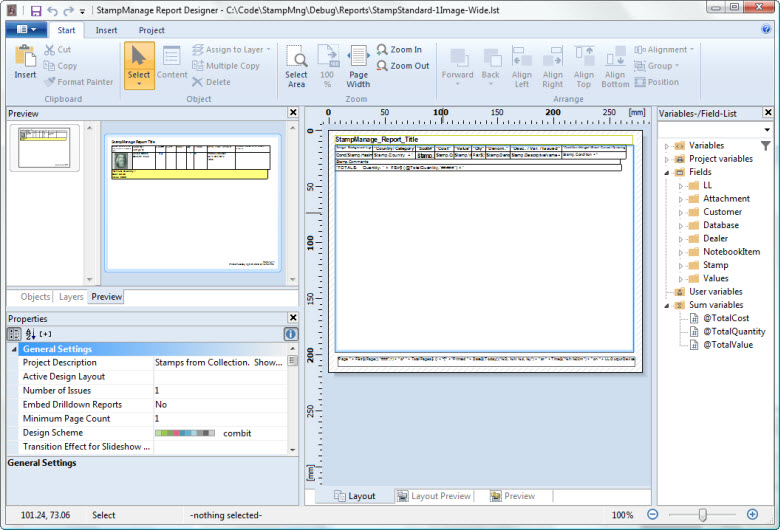This screenshot has width=780, height=530.
Task: Click the Zoom In magnifier
Action: (x=382, y=50)
